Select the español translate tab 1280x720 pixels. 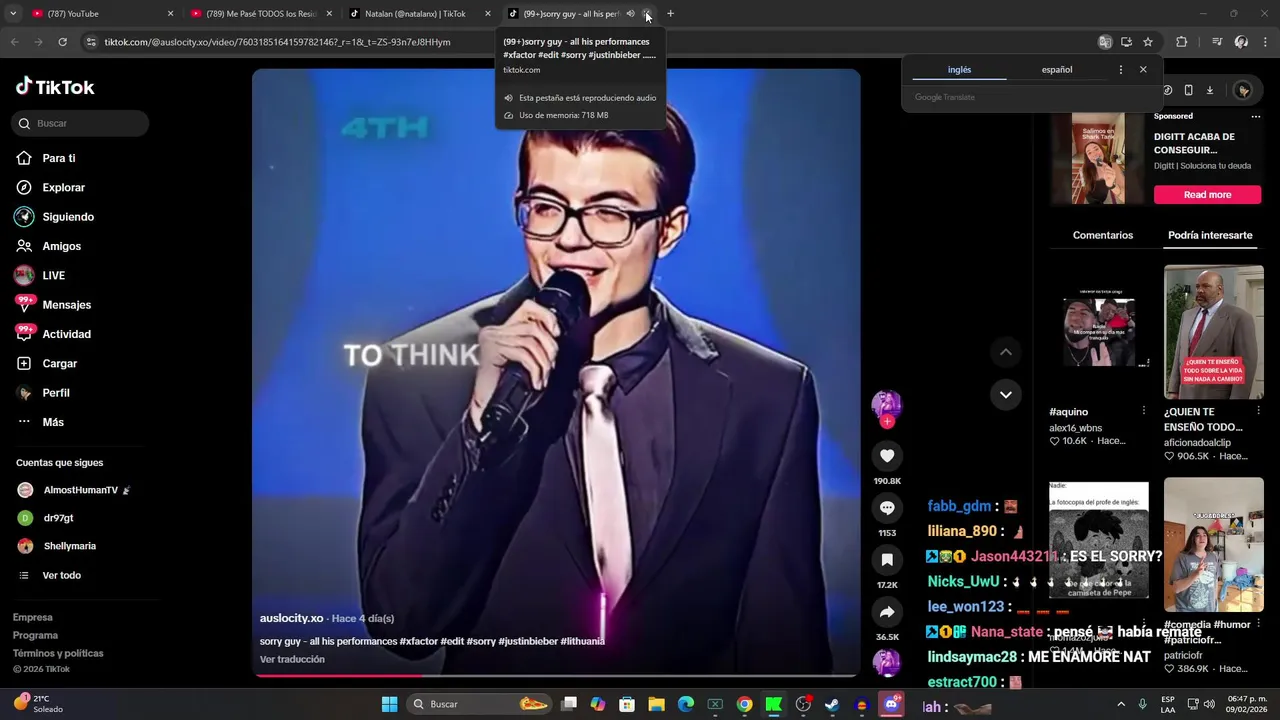point(1057,70)
